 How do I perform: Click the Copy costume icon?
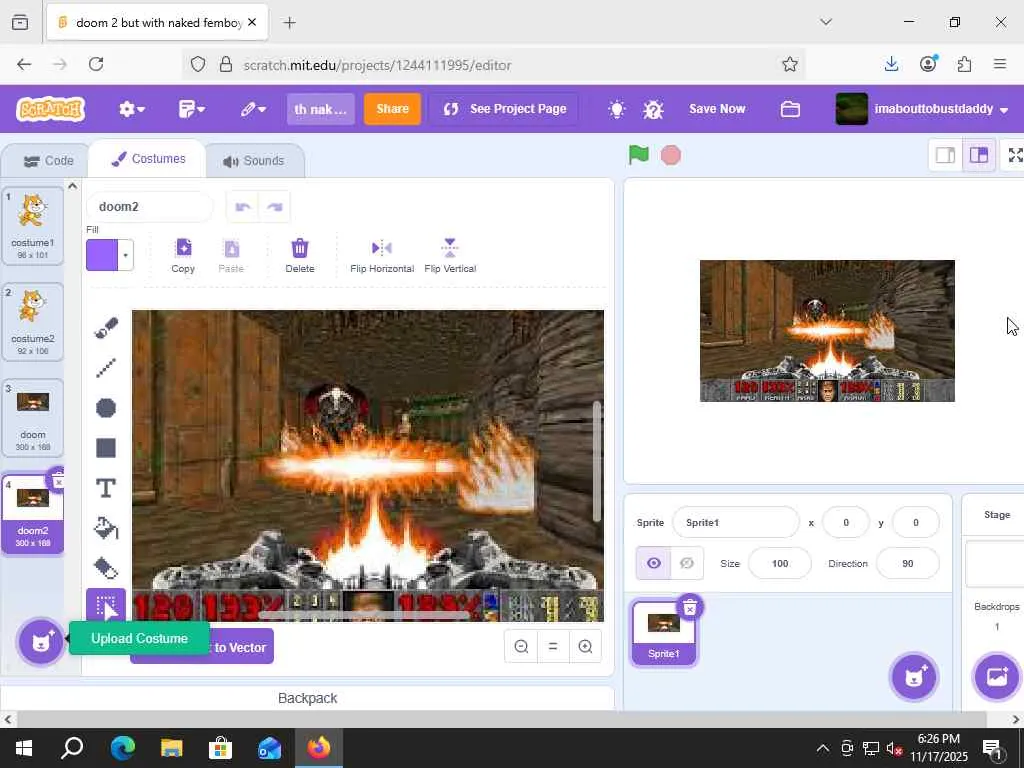click(x=184, y=255)
